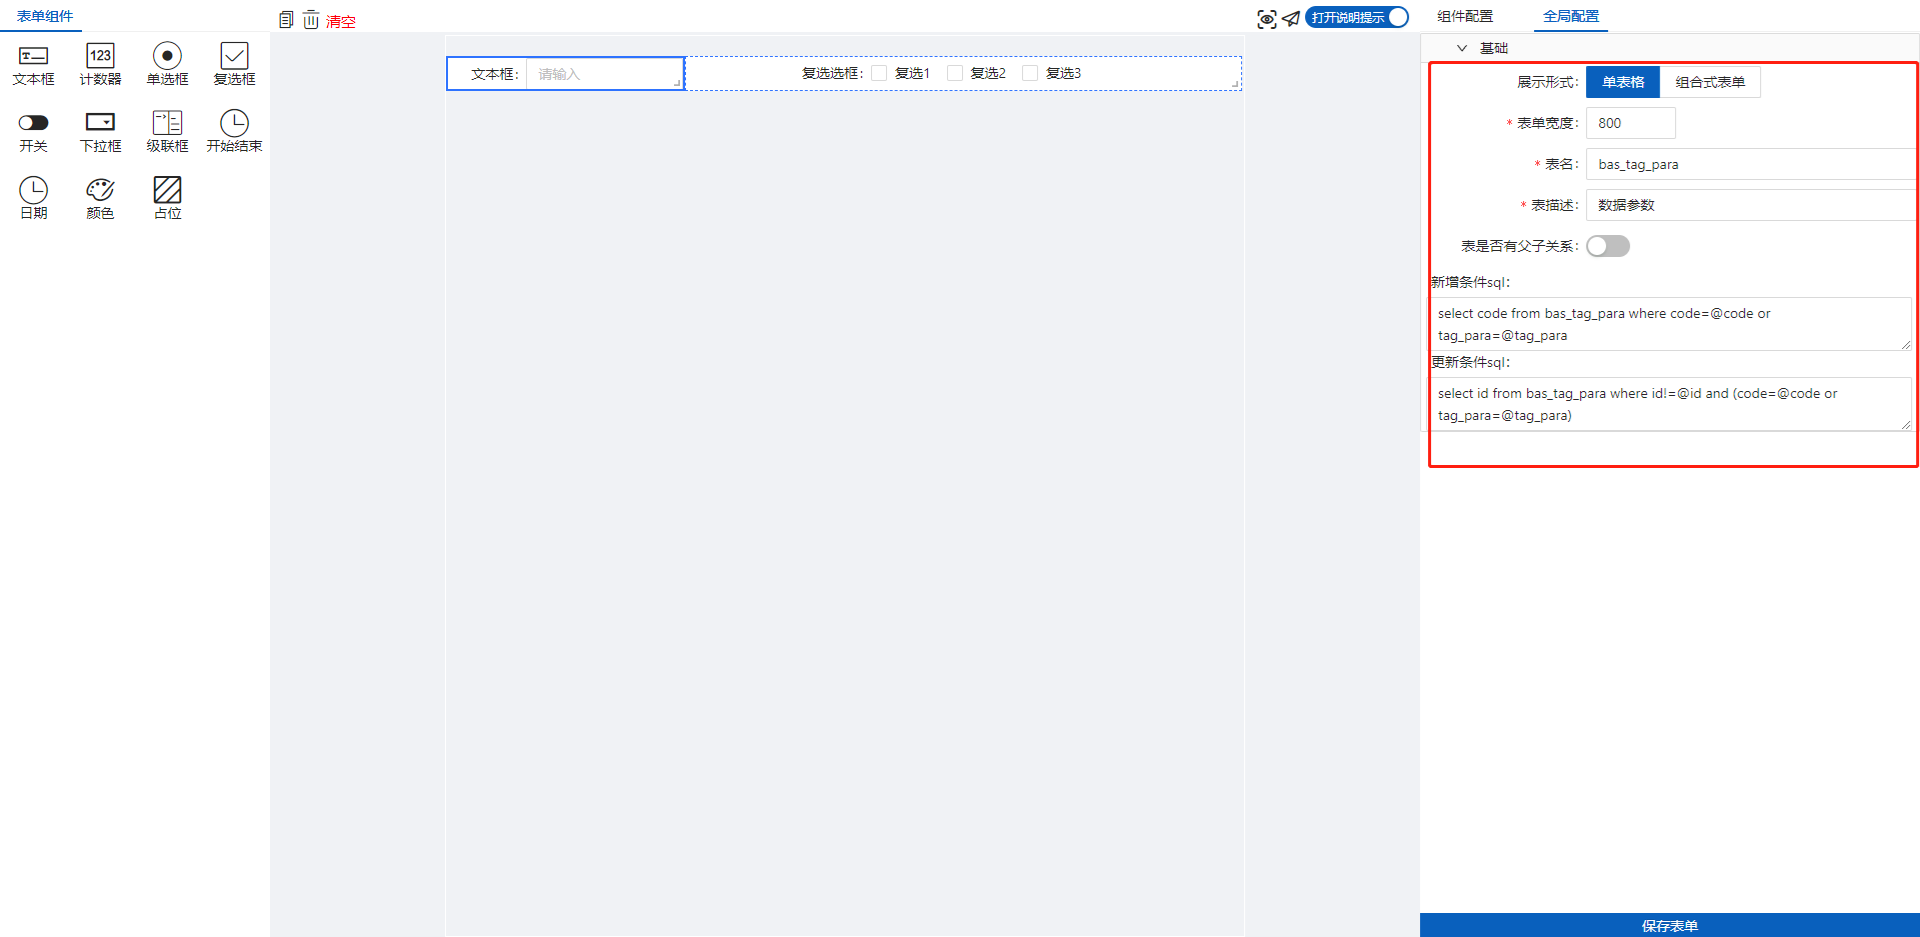Click the 请输入 text field on canvas
1920x937 pixels.
pyautogui.click(x=604, y=74)
